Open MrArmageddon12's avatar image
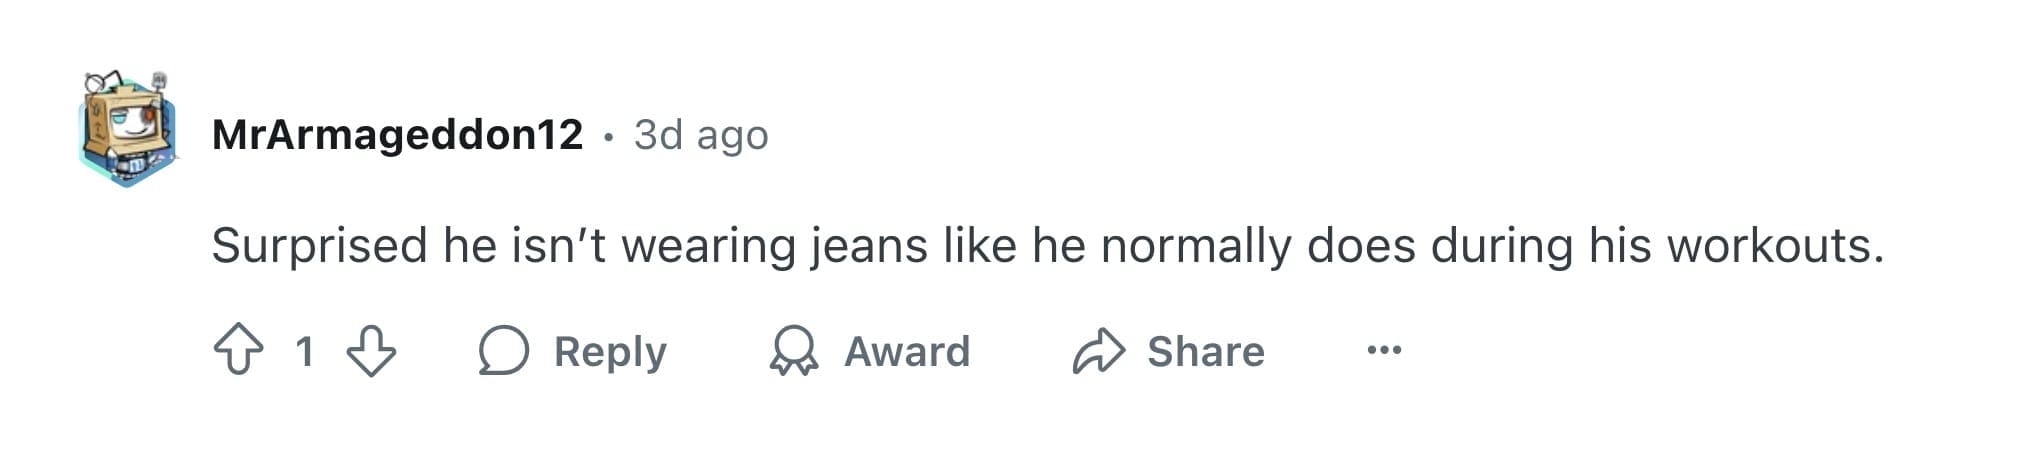This screenshot has height=462, width=2028. [128, 130]
